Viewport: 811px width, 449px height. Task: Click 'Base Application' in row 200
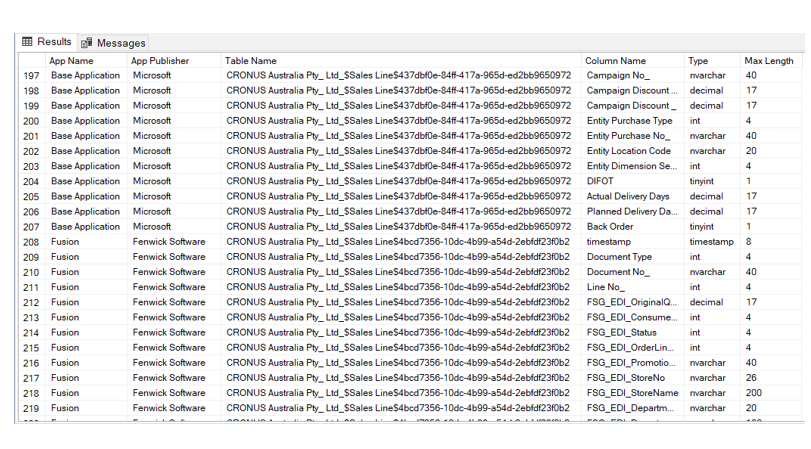point(85,121)
